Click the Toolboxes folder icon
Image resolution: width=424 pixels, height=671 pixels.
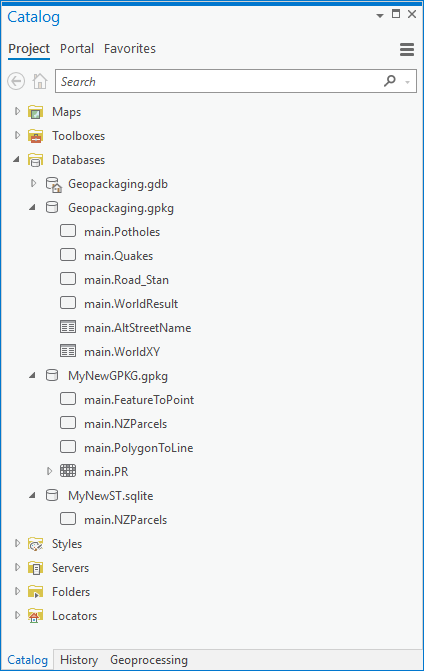(x=36, y=136)
